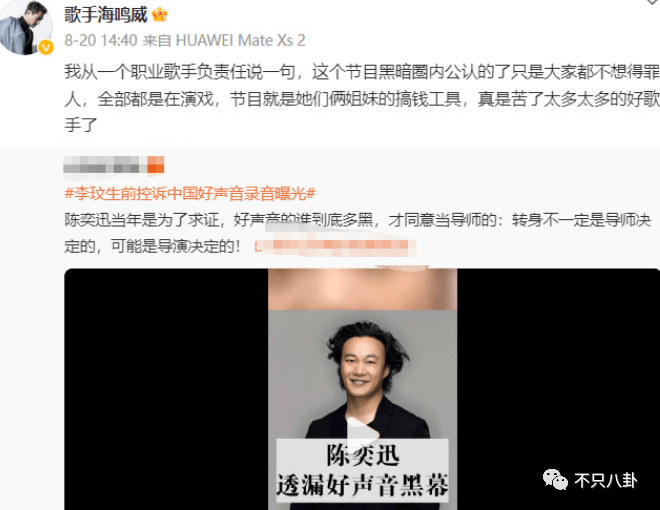660x510 pixels.
Task: Click the 8-20 14:40 post timestamp
Action: click(x=101, y=41)
